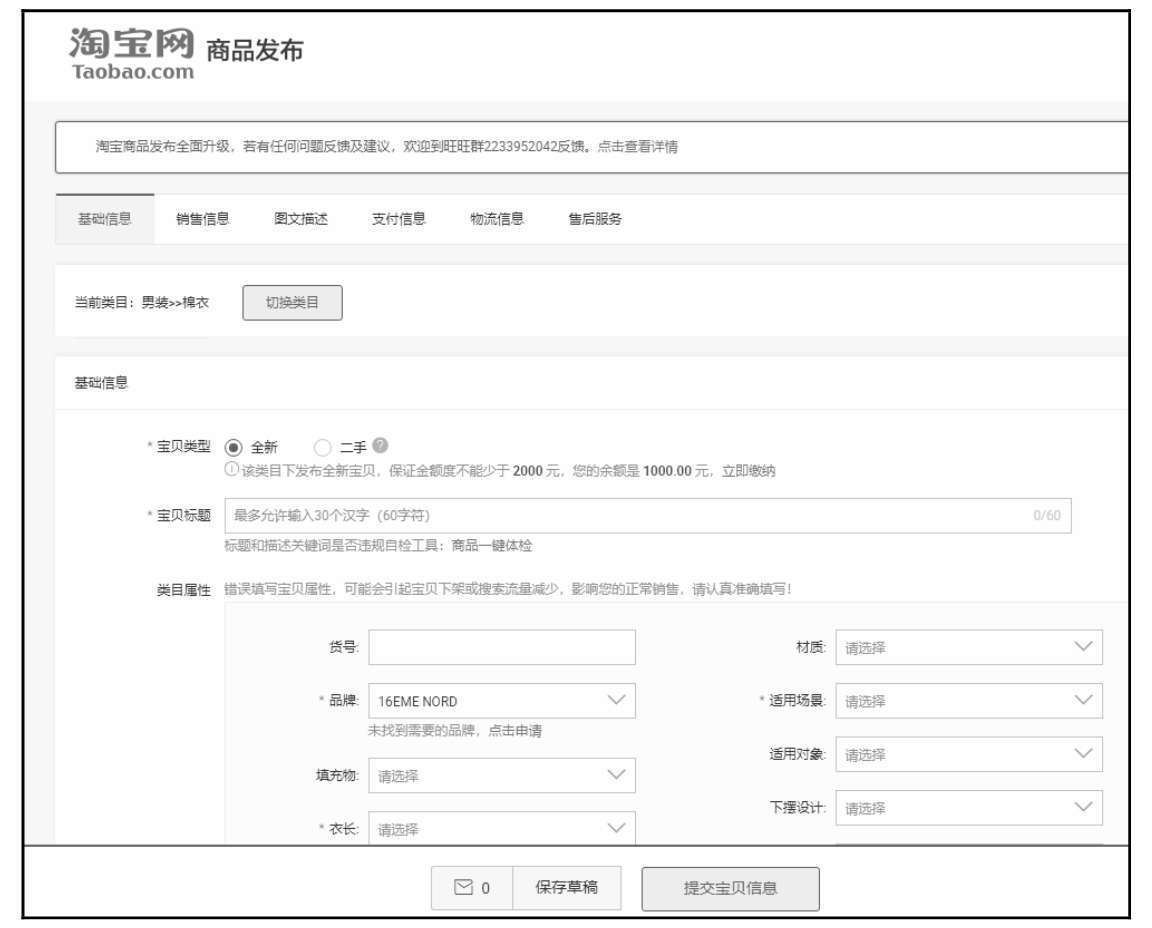This screenshot has width=1152, height=928.
Task: Switch to the 图文描述 tab
Action: 301,220
